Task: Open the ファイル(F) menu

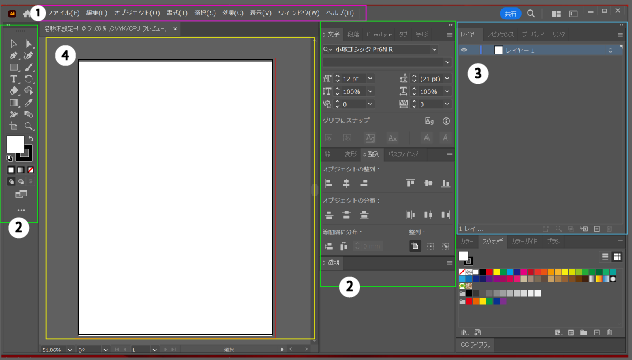Action: pos(64,13)
